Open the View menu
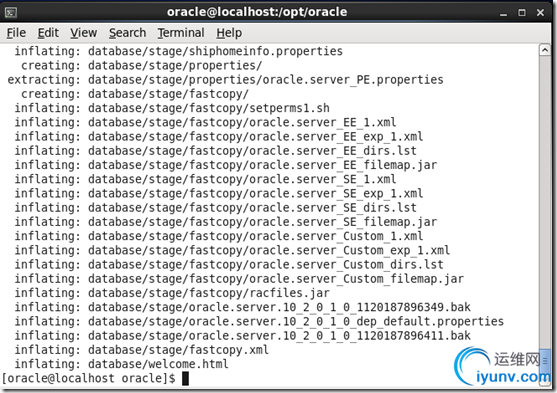 click(x=83, y=33)
